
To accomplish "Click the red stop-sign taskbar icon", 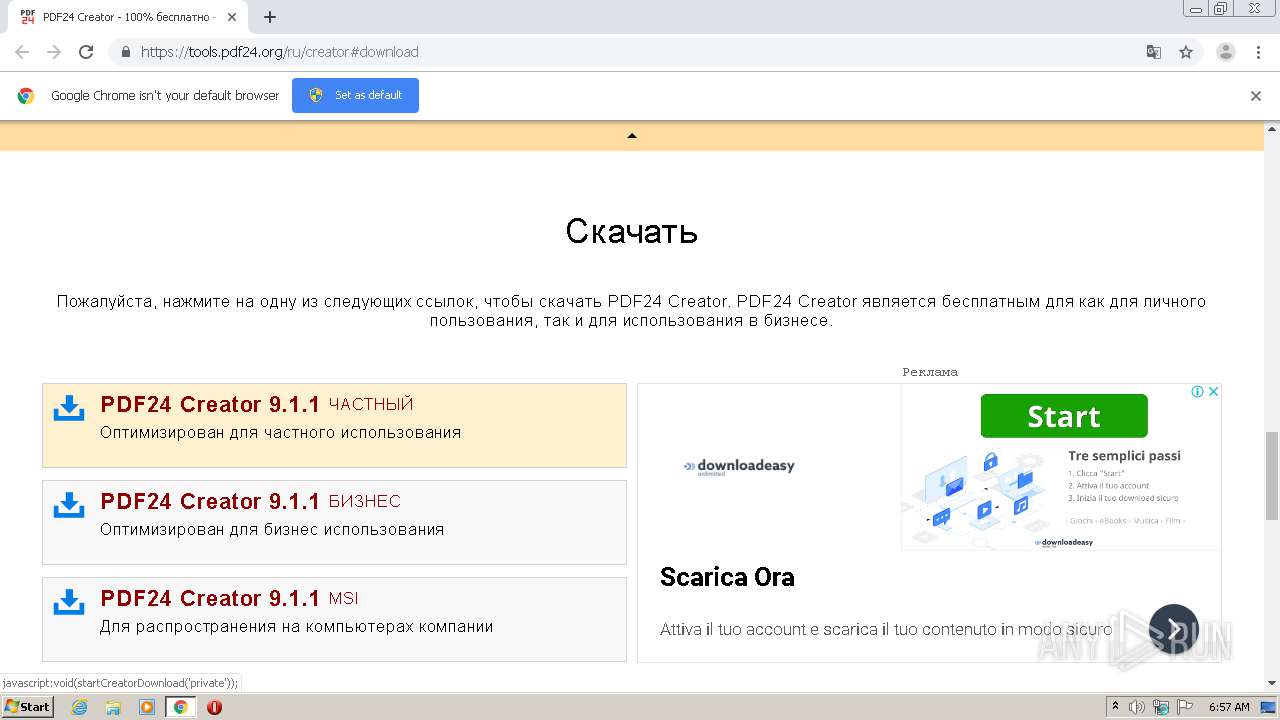I will [214, 707].
